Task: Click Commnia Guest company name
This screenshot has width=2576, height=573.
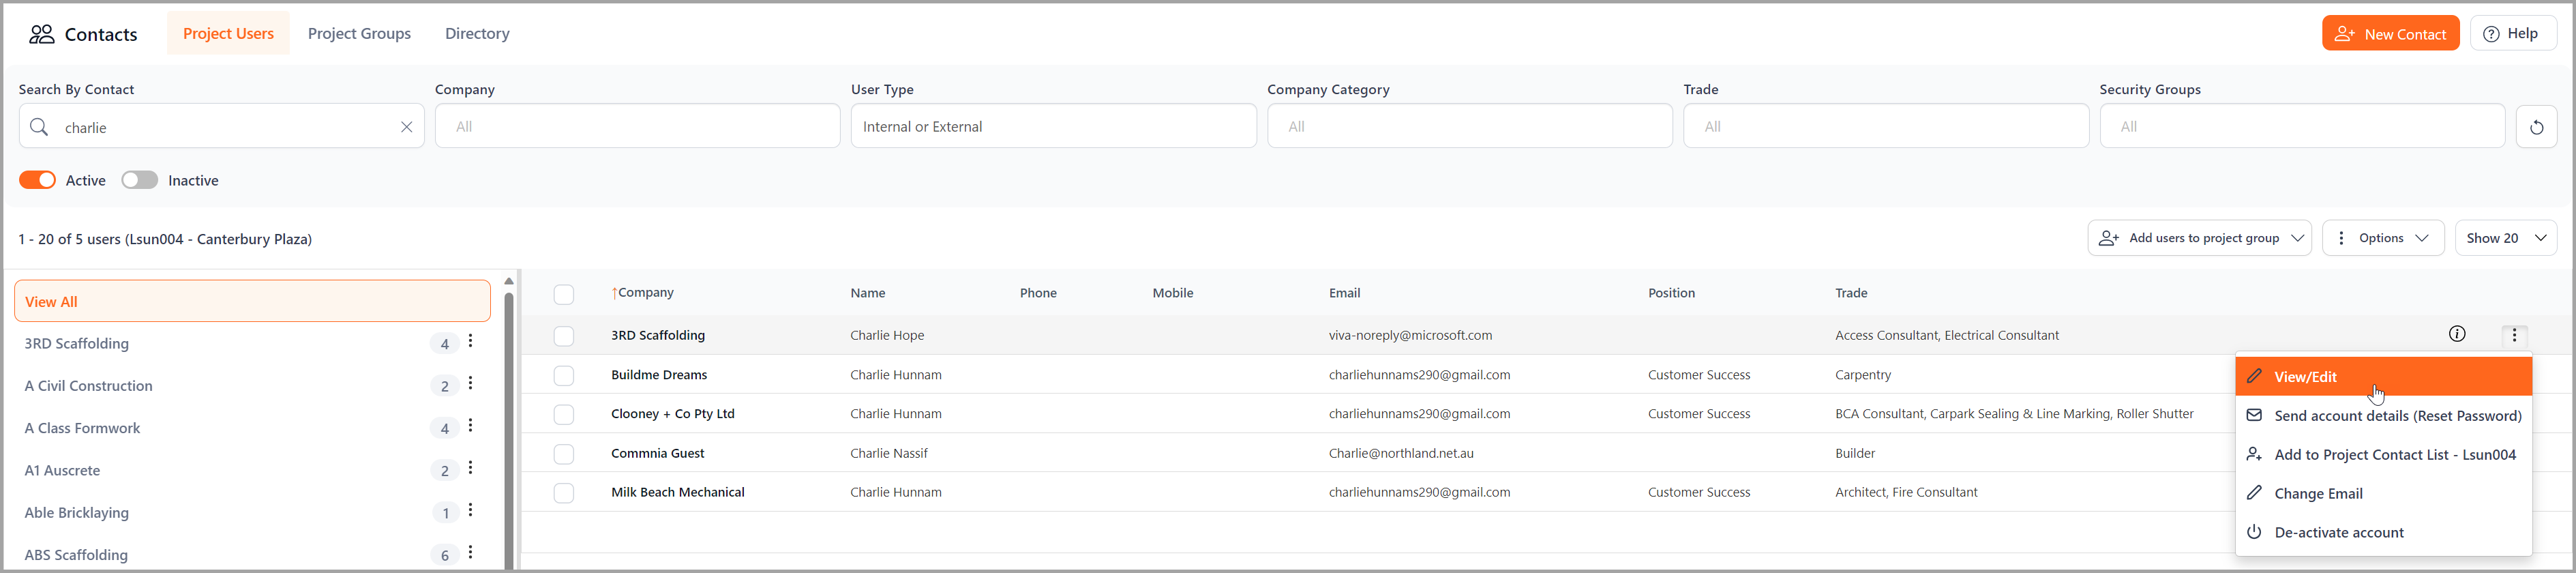Action: pos(658,453)
